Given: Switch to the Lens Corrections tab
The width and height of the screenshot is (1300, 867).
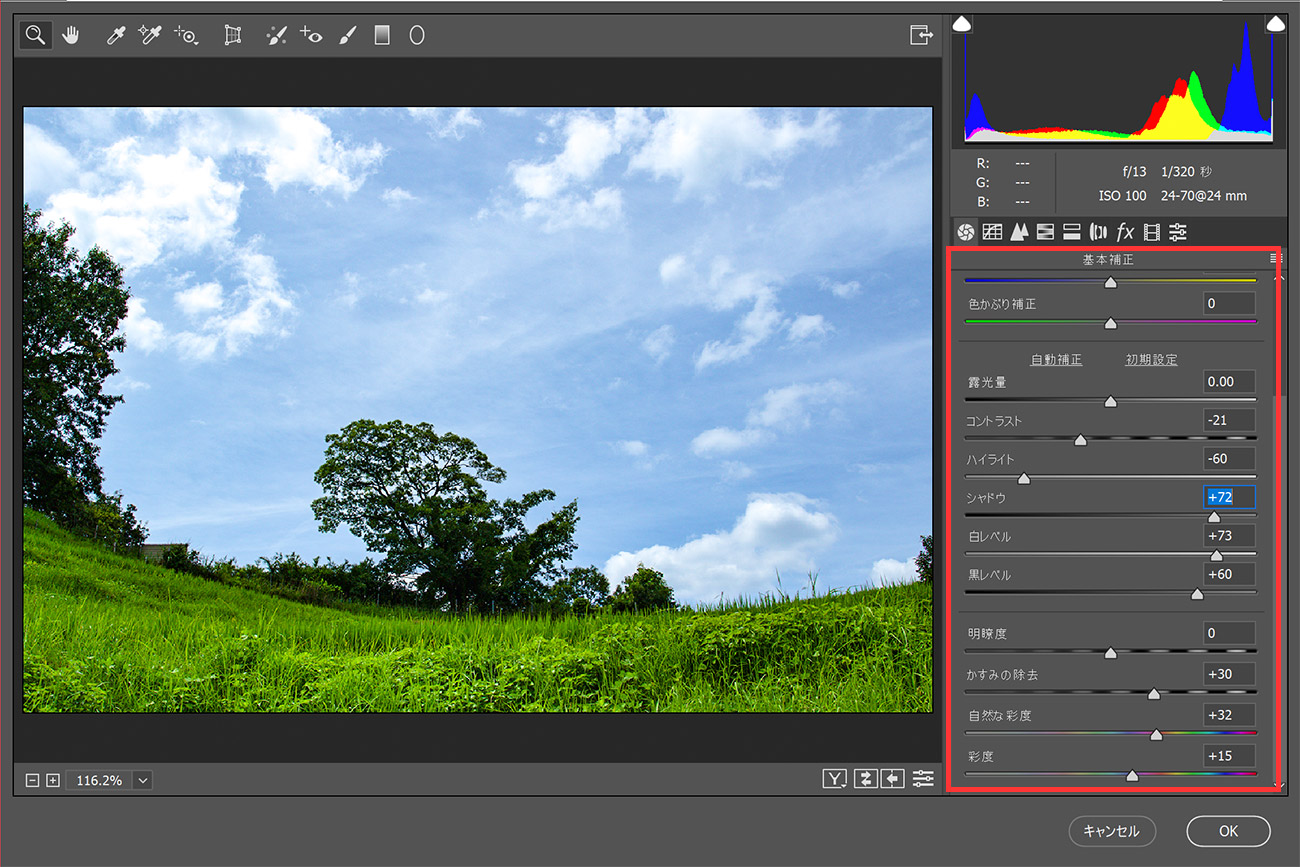Looking at the screenshot, I should [x=1098, y=232].
